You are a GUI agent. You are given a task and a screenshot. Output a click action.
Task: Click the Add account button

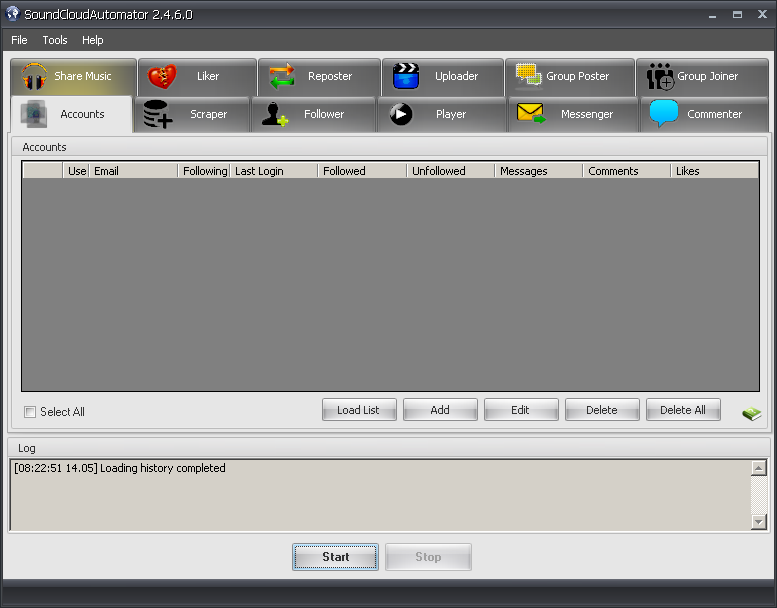(x=440, y=410)
